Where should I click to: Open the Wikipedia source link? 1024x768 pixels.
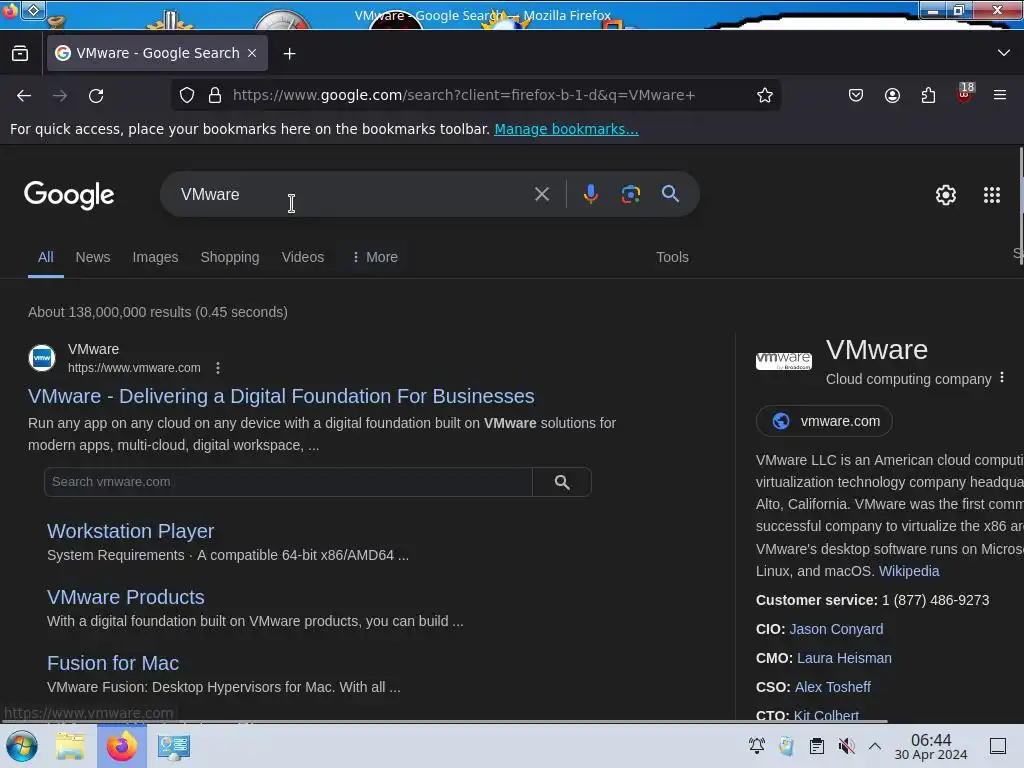pyautogui.click(x=908, y=571)
